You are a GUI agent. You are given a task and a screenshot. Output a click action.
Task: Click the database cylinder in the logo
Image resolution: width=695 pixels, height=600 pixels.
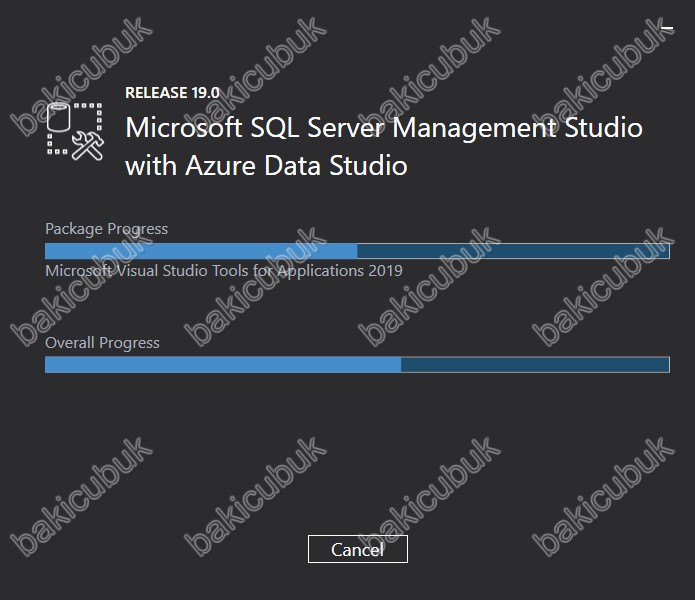[x=59, y=117]
